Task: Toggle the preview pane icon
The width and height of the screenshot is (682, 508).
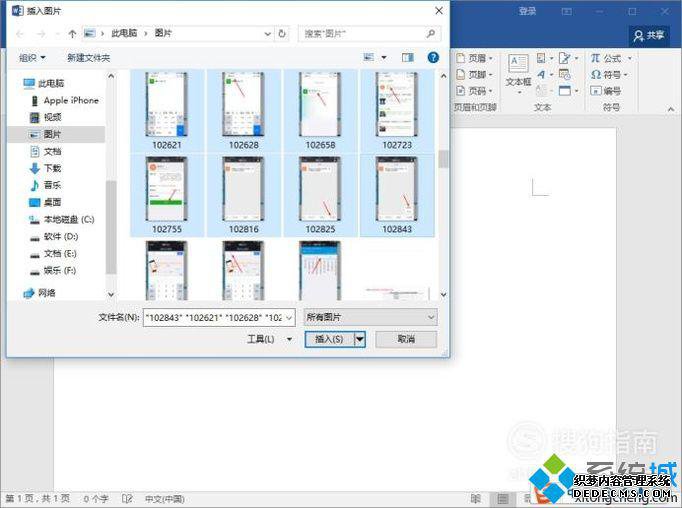Action: click(x=408, y=57)
